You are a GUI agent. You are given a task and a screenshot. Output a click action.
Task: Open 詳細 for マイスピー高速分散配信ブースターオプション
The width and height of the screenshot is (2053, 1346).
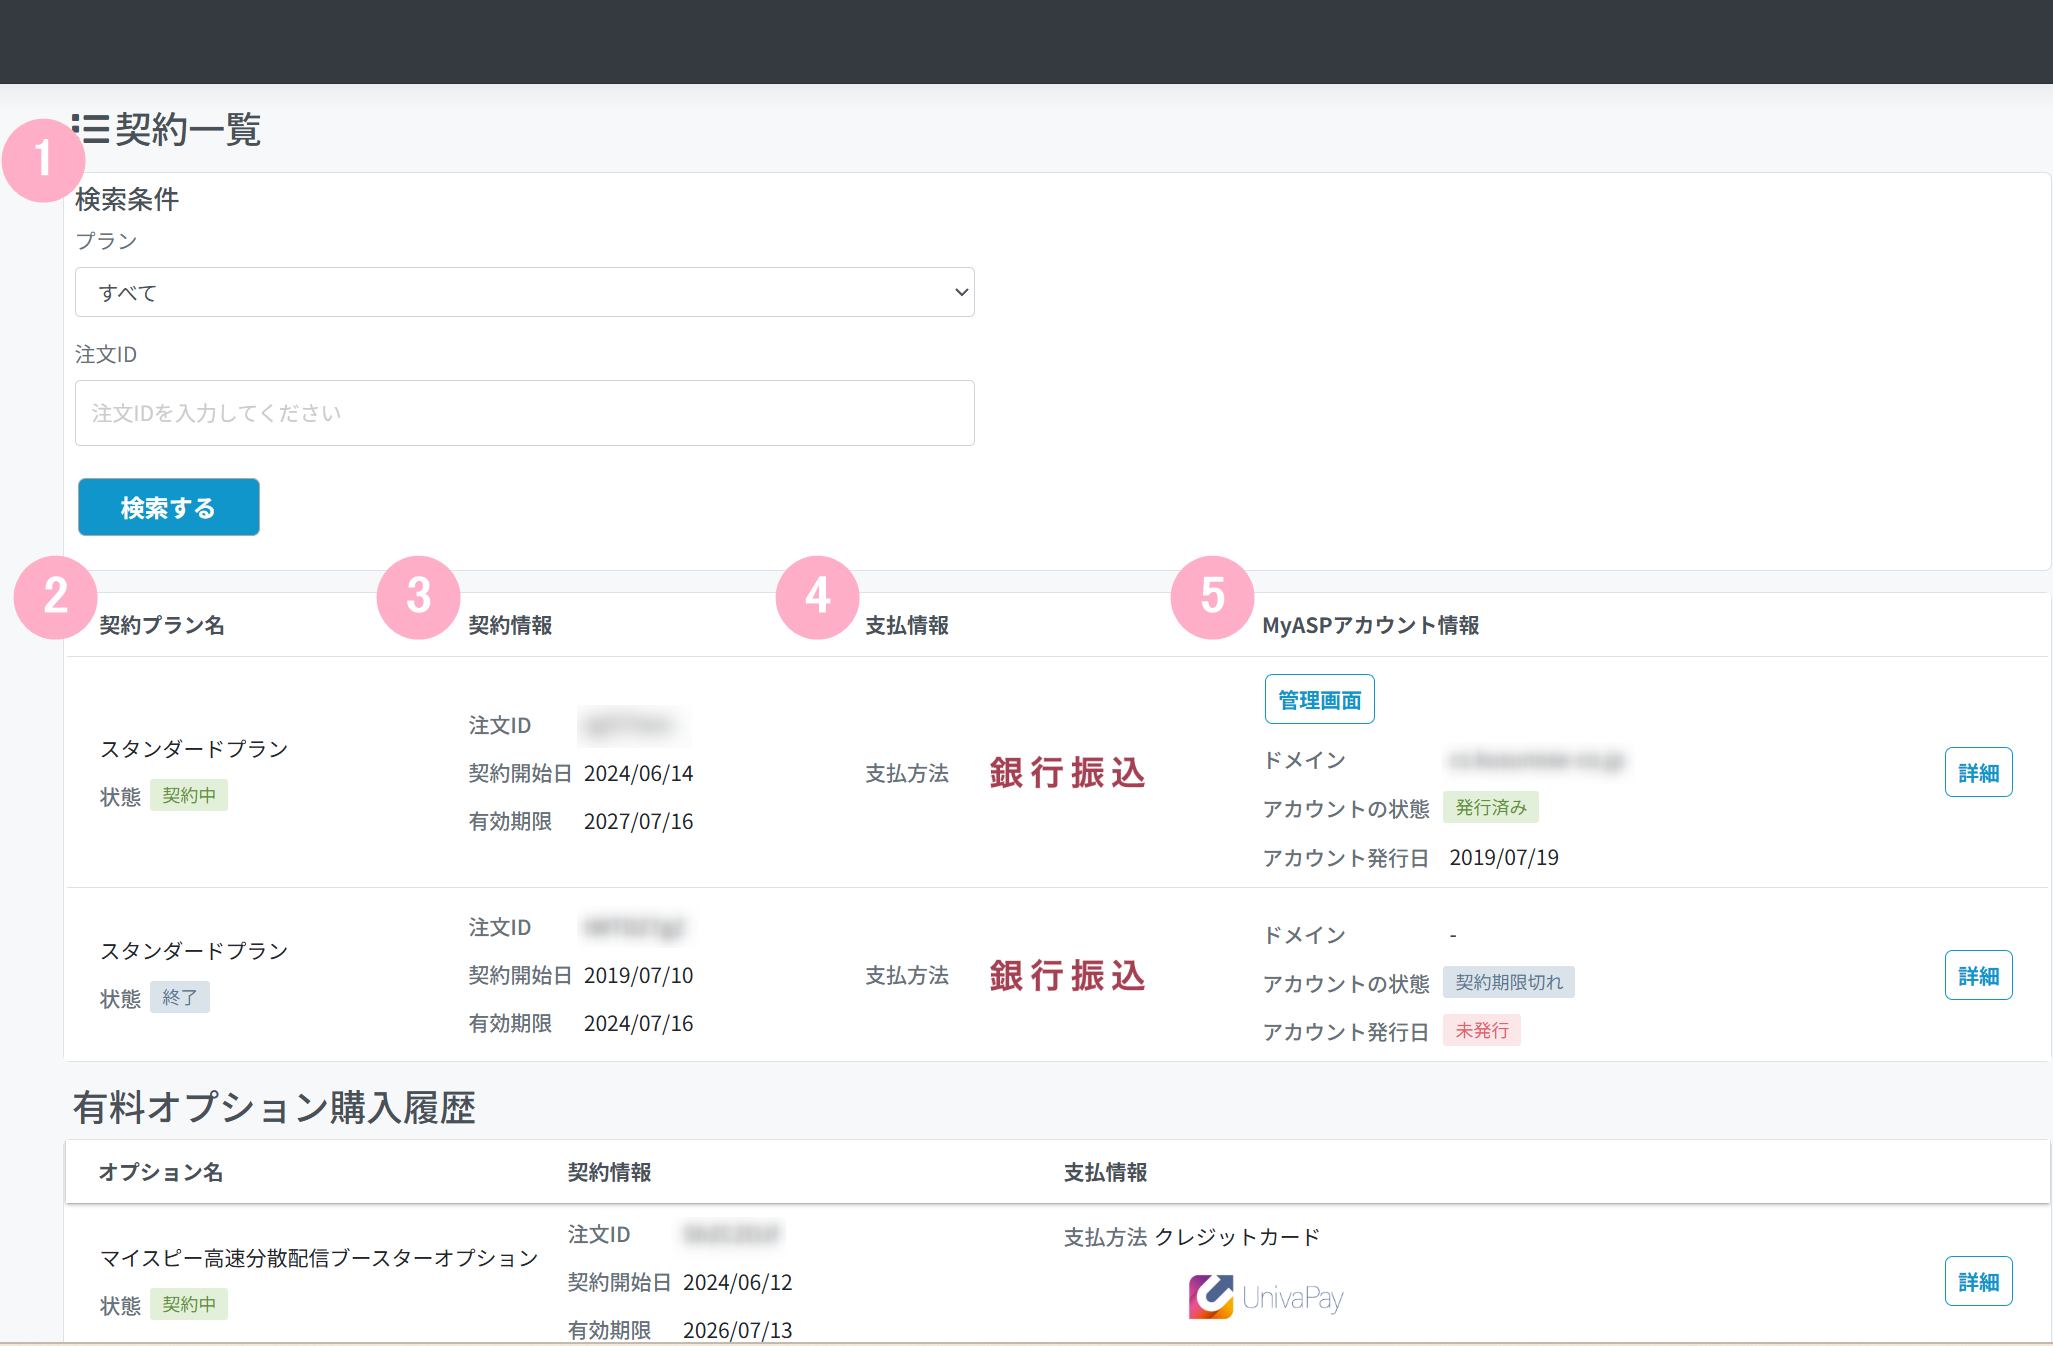[1978, 1281]
